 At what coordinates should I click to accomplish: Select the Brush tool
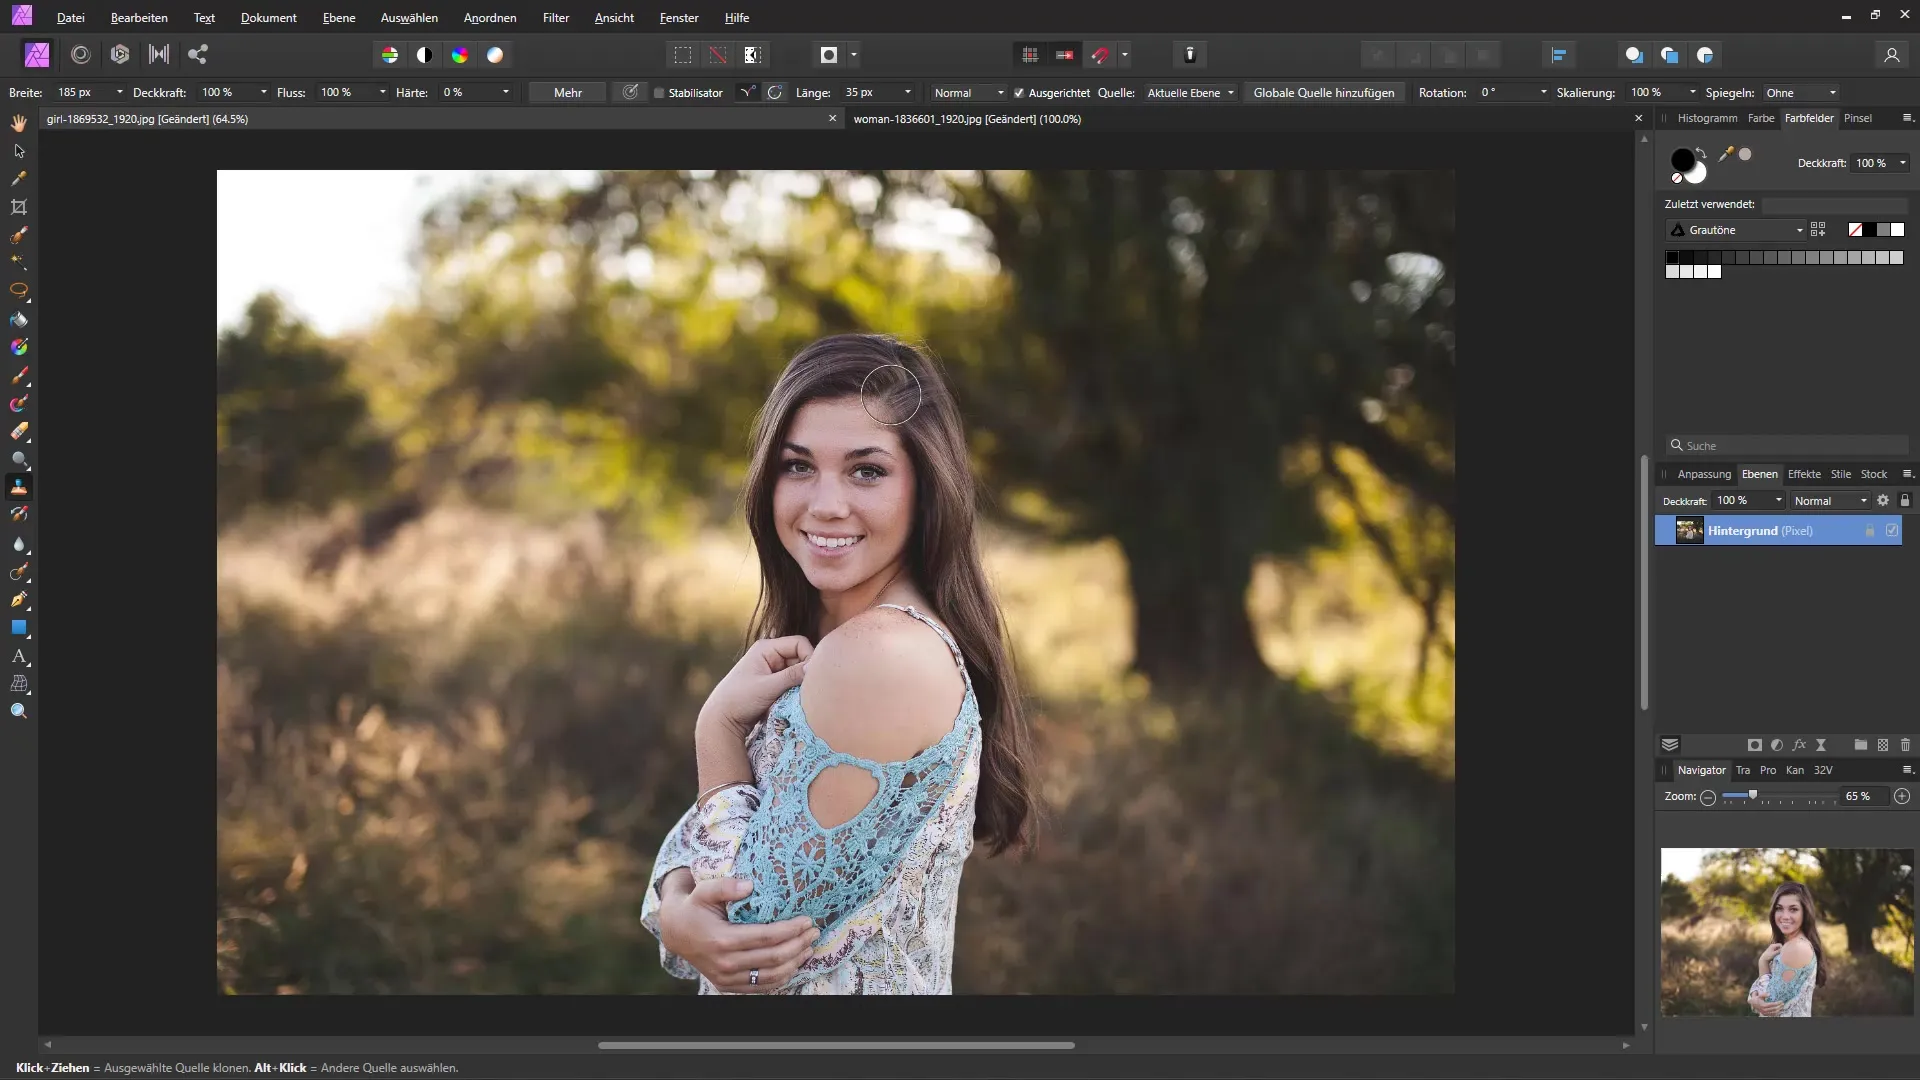pyautogui.click(x=18, y=375)
